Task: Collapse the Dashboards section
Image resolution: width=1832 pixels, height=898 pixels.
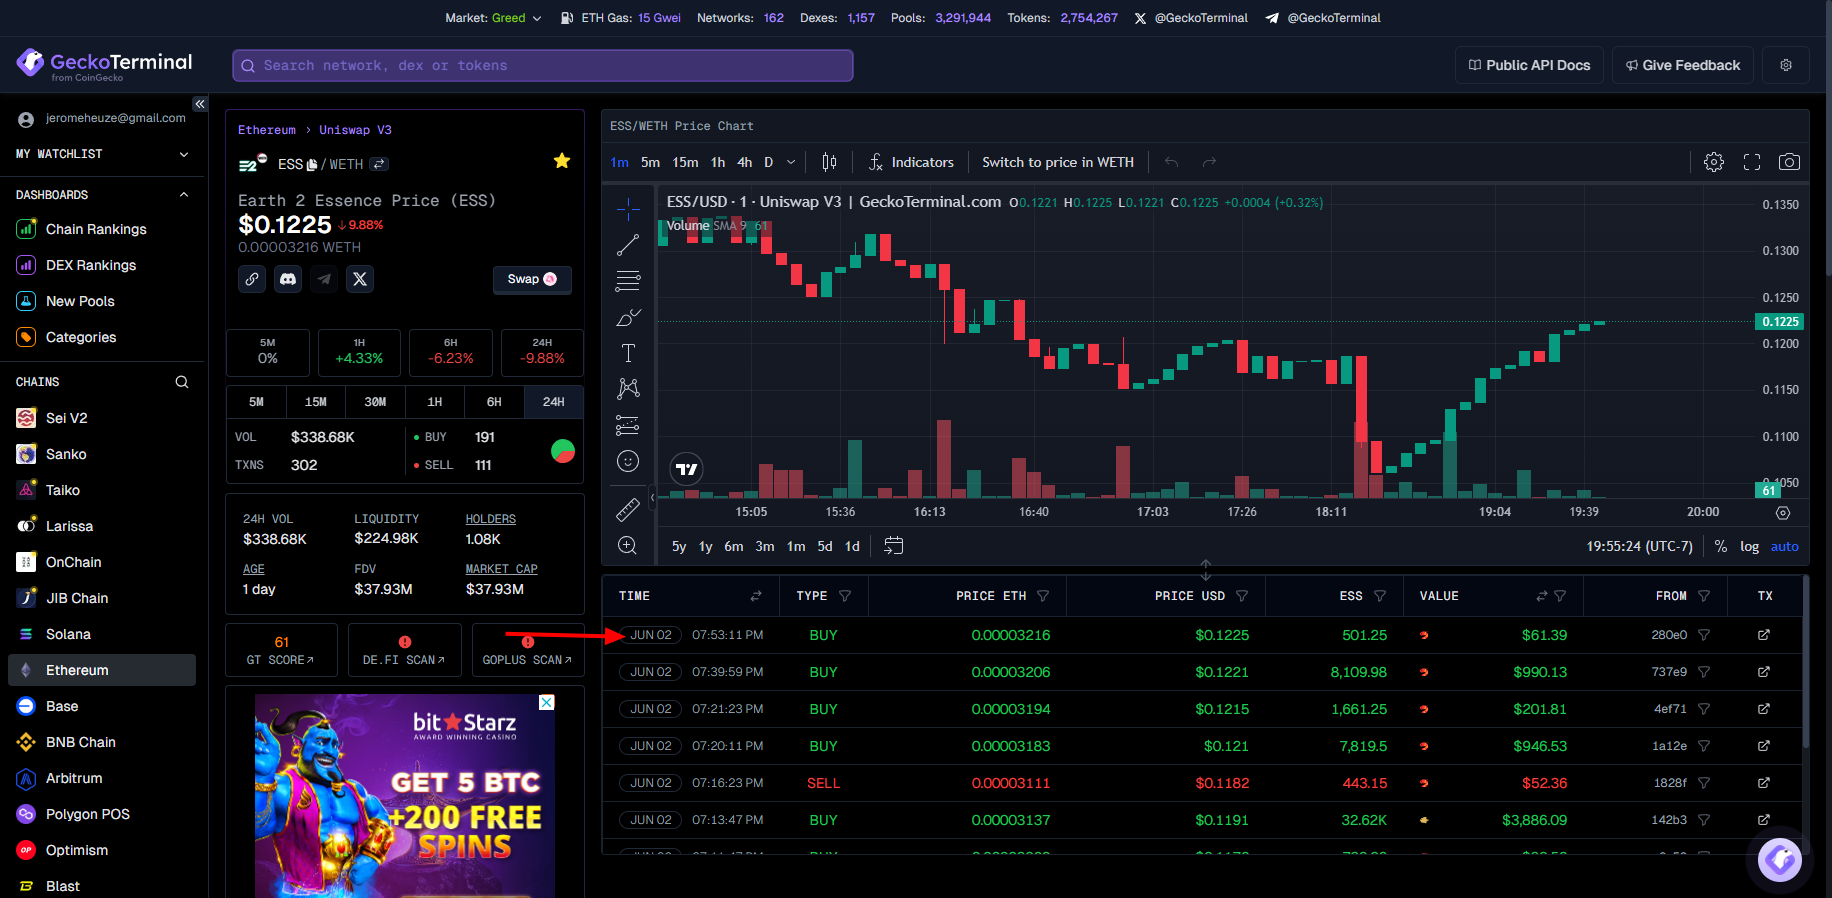Action: 184,195
